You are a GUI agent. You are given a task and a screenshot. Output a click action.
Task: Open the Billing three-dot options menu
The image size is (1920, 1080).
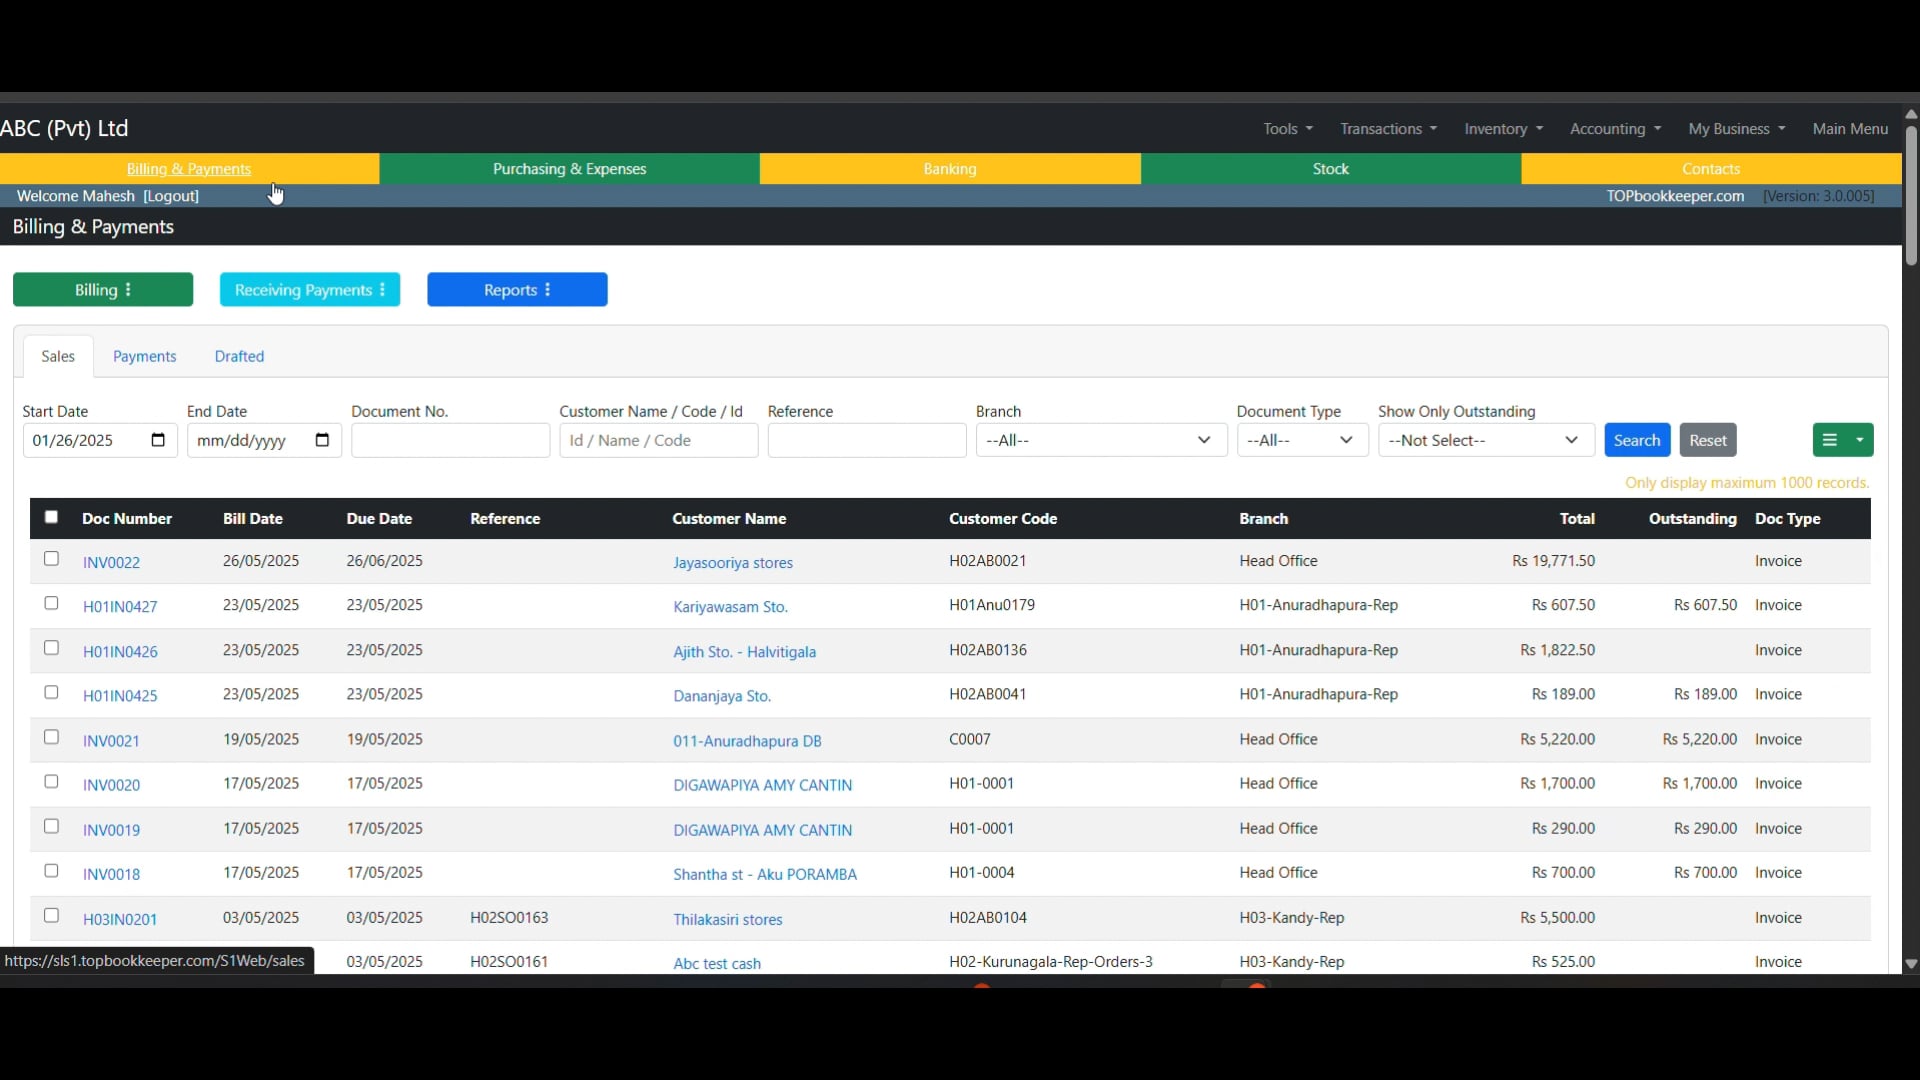[x=127, y=289]
